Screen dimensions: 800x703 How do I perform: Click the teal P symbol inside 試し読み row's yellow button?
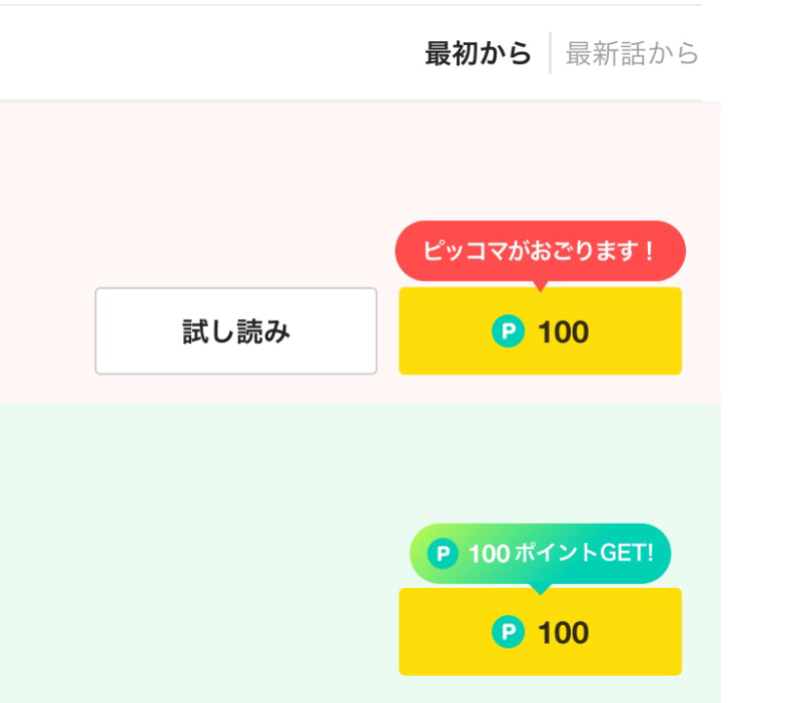512,331
